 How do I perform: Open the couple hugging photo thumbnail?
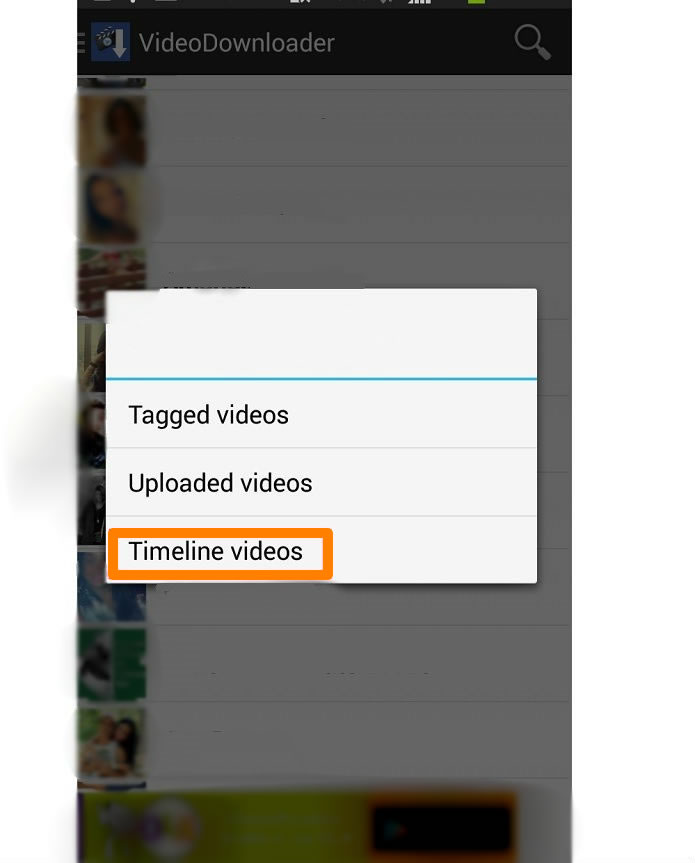pos(112,741)
